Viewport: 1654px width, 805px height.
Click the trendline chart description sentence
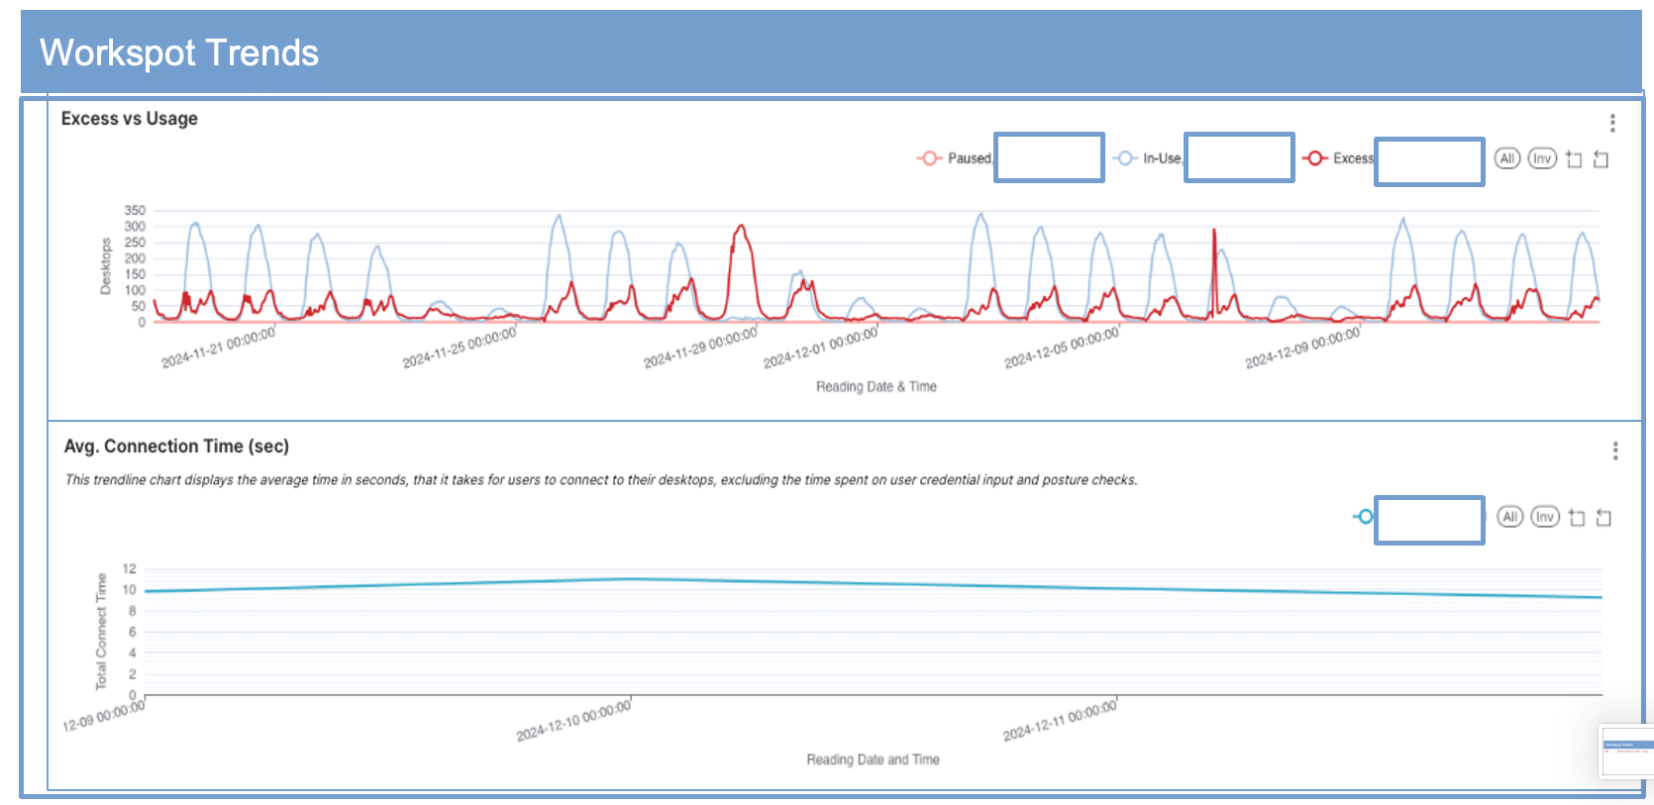[x=601, y=480]
